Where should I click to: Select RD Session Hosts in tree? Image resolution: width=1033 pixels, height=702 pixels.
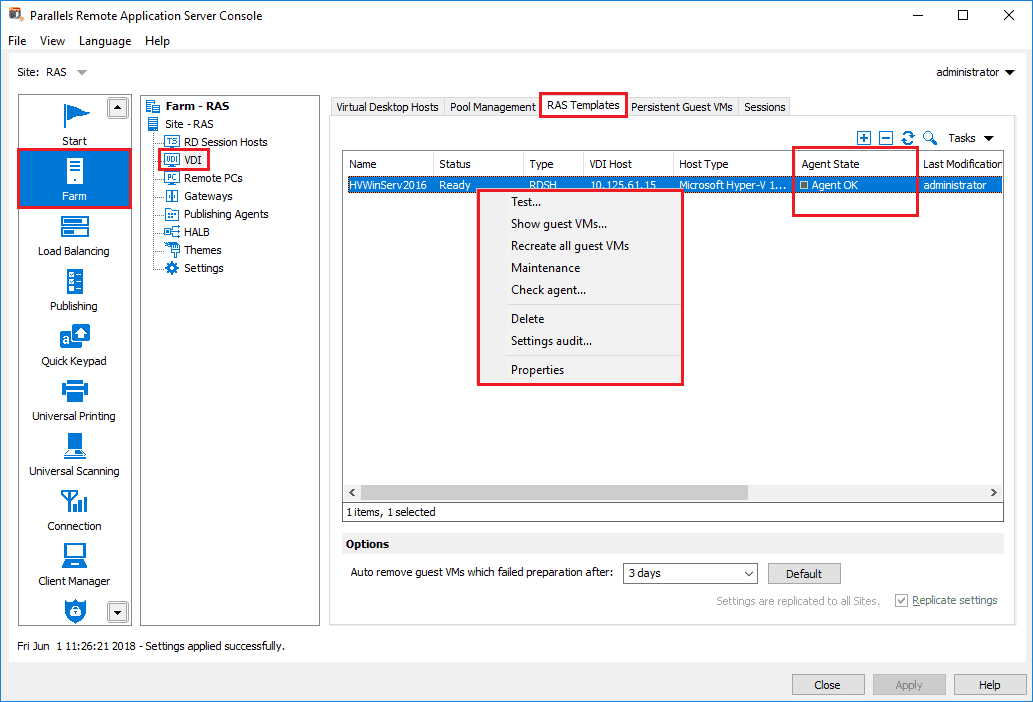pyautogui.click(x=225, y=142)
